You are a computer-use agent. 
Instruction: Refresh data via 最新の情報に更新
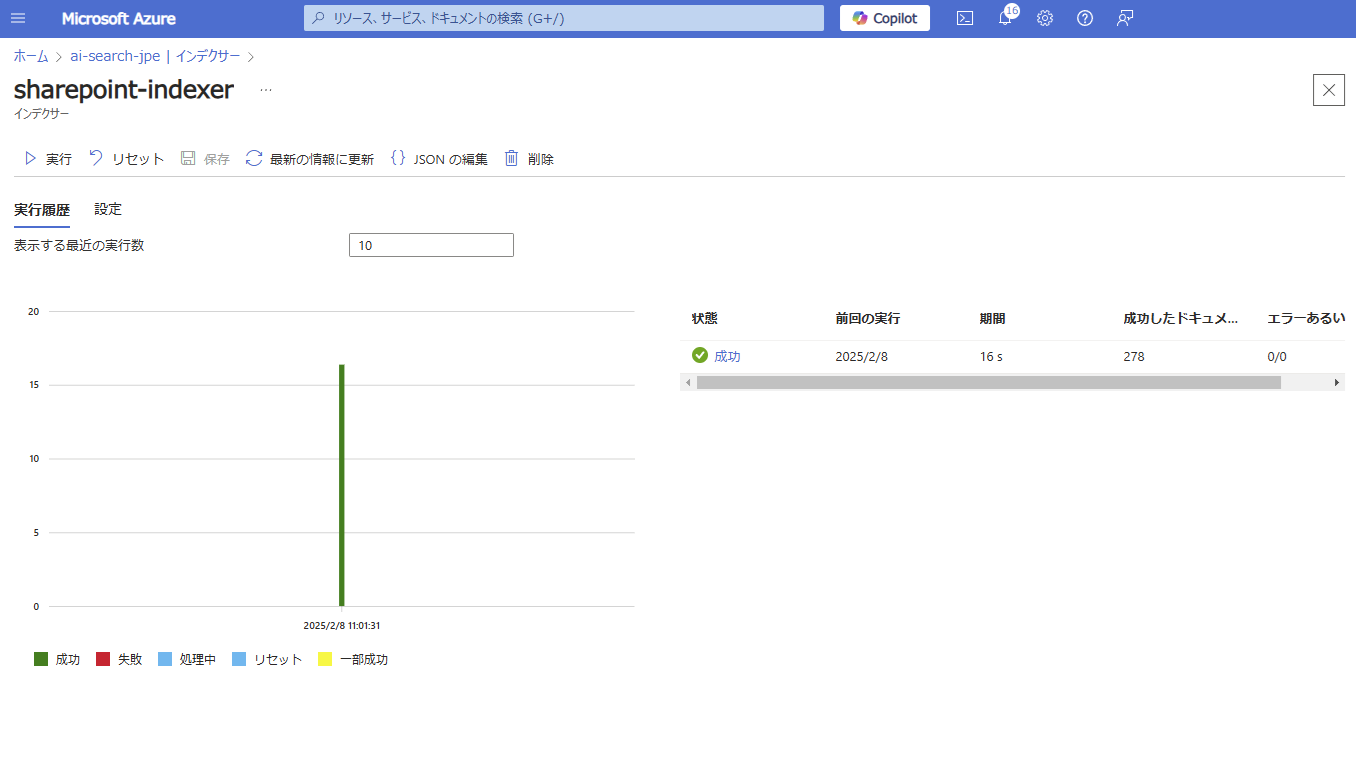click(312, 158)
